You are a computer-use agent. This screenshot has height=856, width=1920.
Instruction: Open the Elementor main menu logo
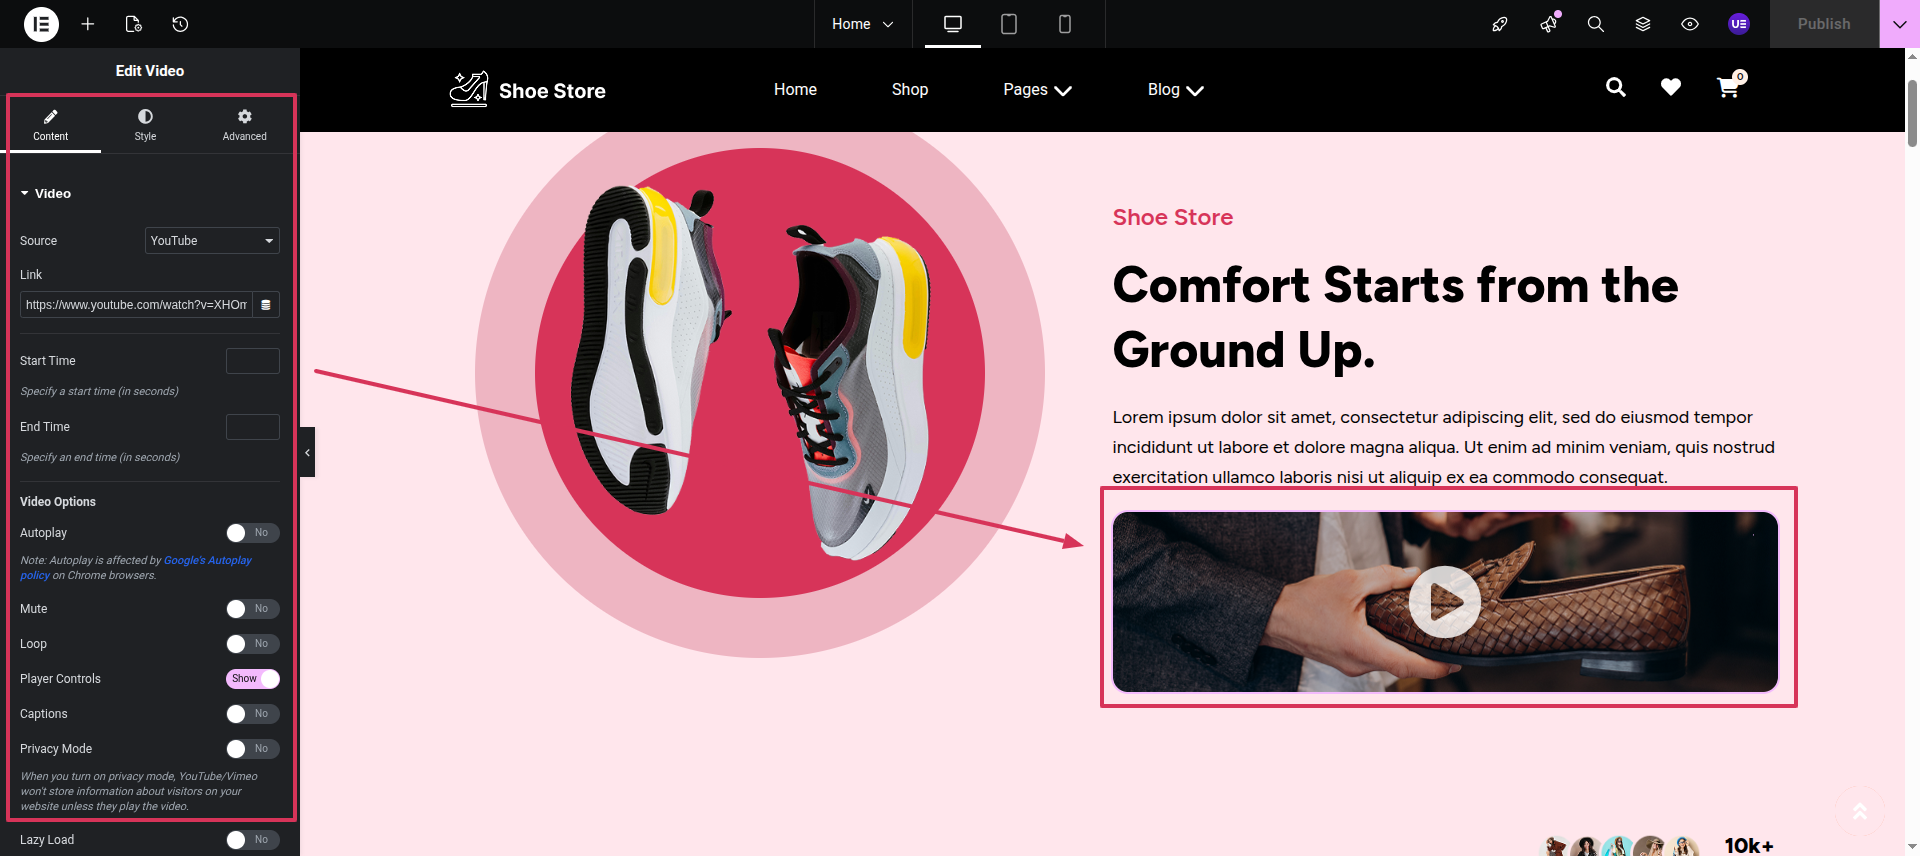[x=41, y=24]
